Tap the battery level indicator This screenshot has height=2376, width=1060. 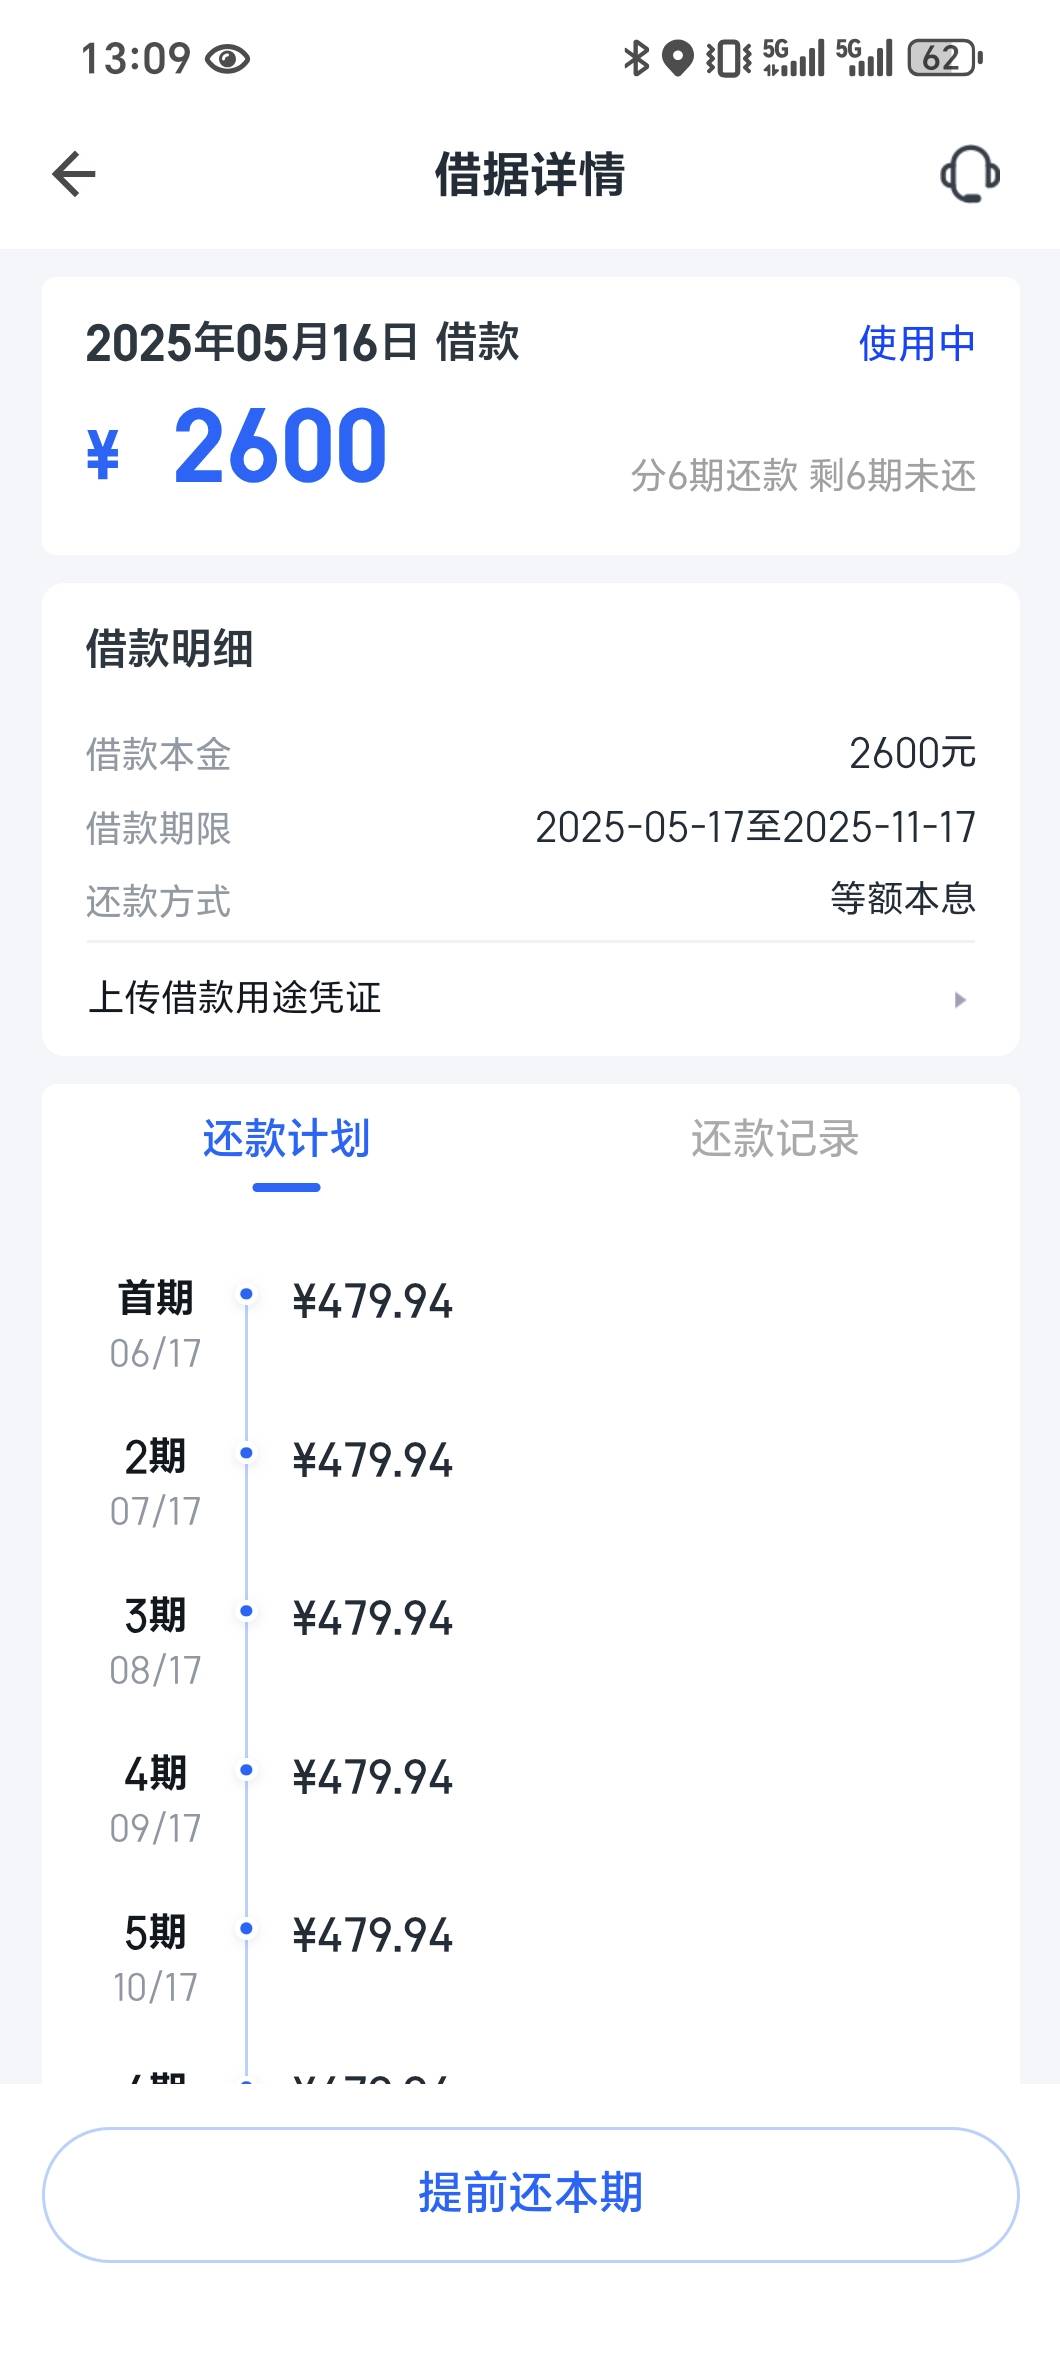point(945,58)
